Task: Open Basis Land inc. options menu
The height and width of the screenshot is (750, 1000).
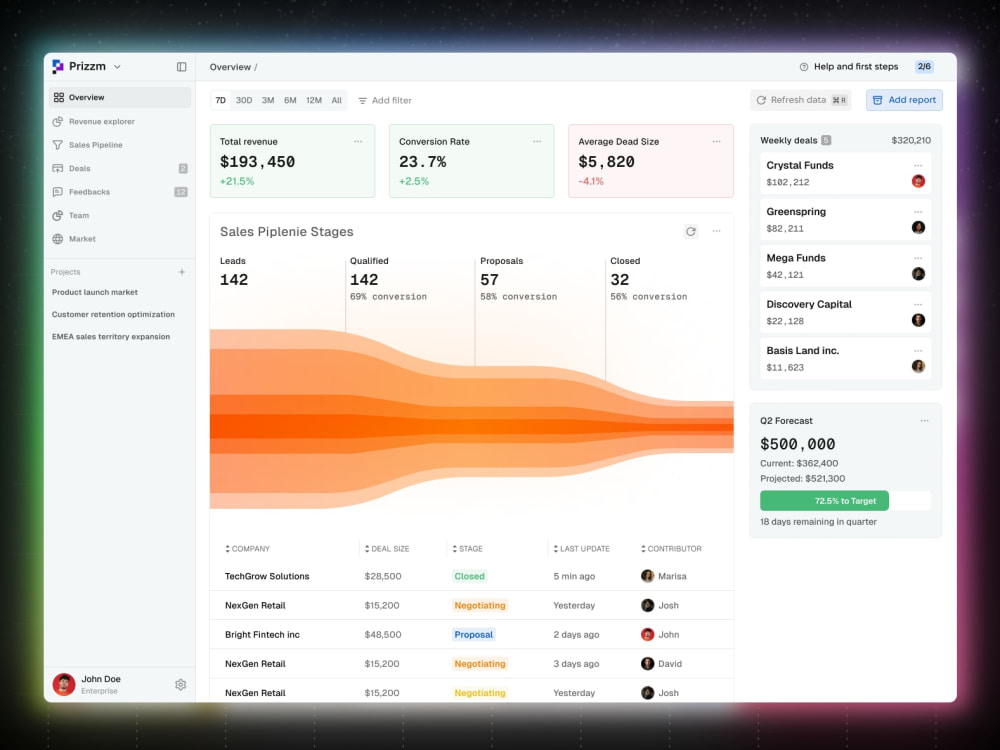Action: (x=918, y=351)
